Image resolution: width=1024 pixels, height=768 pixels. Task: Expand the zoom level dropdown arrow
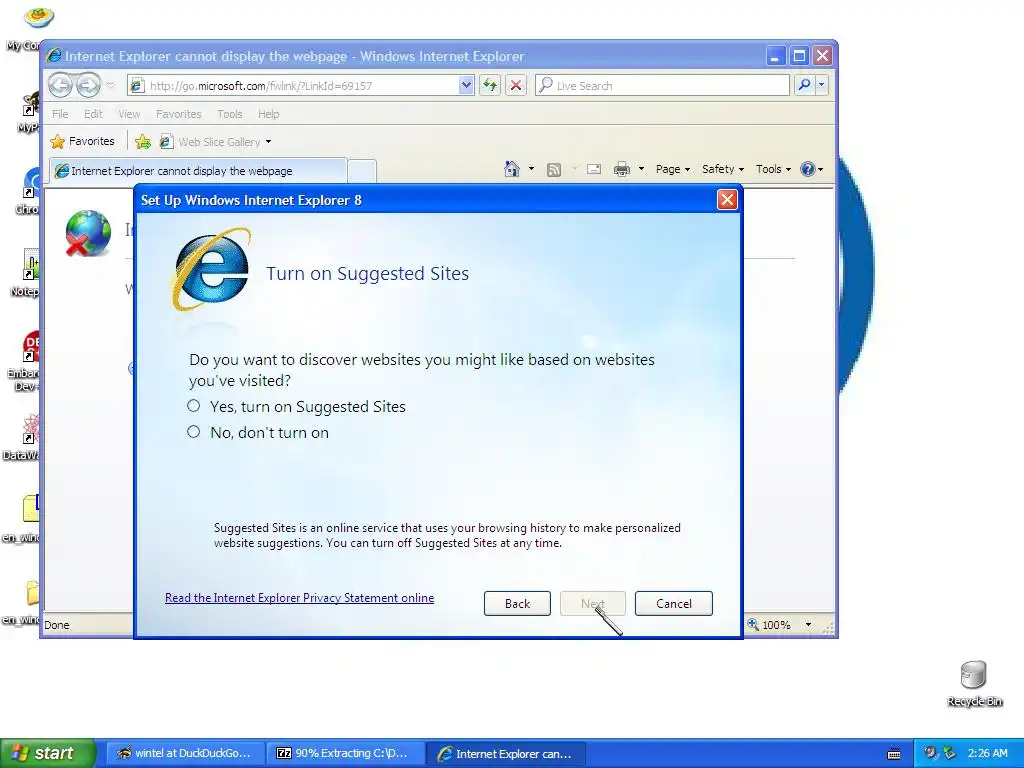[x=808, y=625]
